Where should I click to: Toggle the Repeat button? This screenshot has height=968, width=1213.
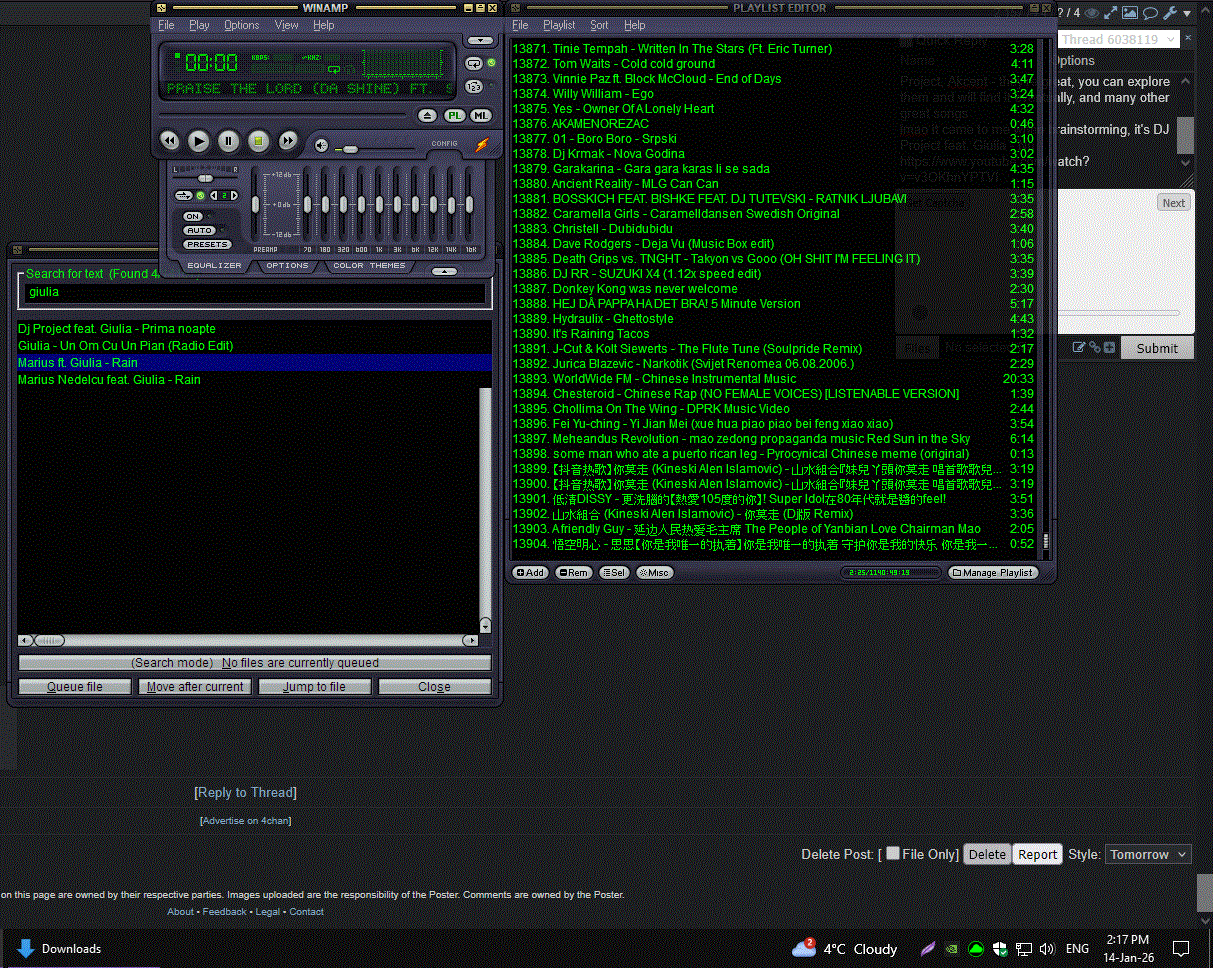coord(474,64)
